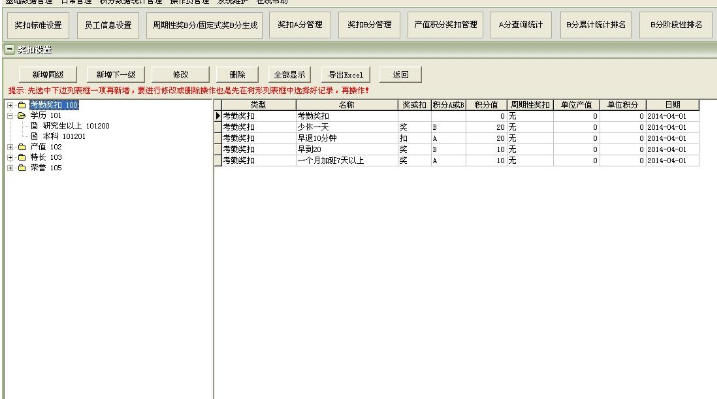Click the 名称 column header
Screen dimensions: 717x399
tap(347, 105)
